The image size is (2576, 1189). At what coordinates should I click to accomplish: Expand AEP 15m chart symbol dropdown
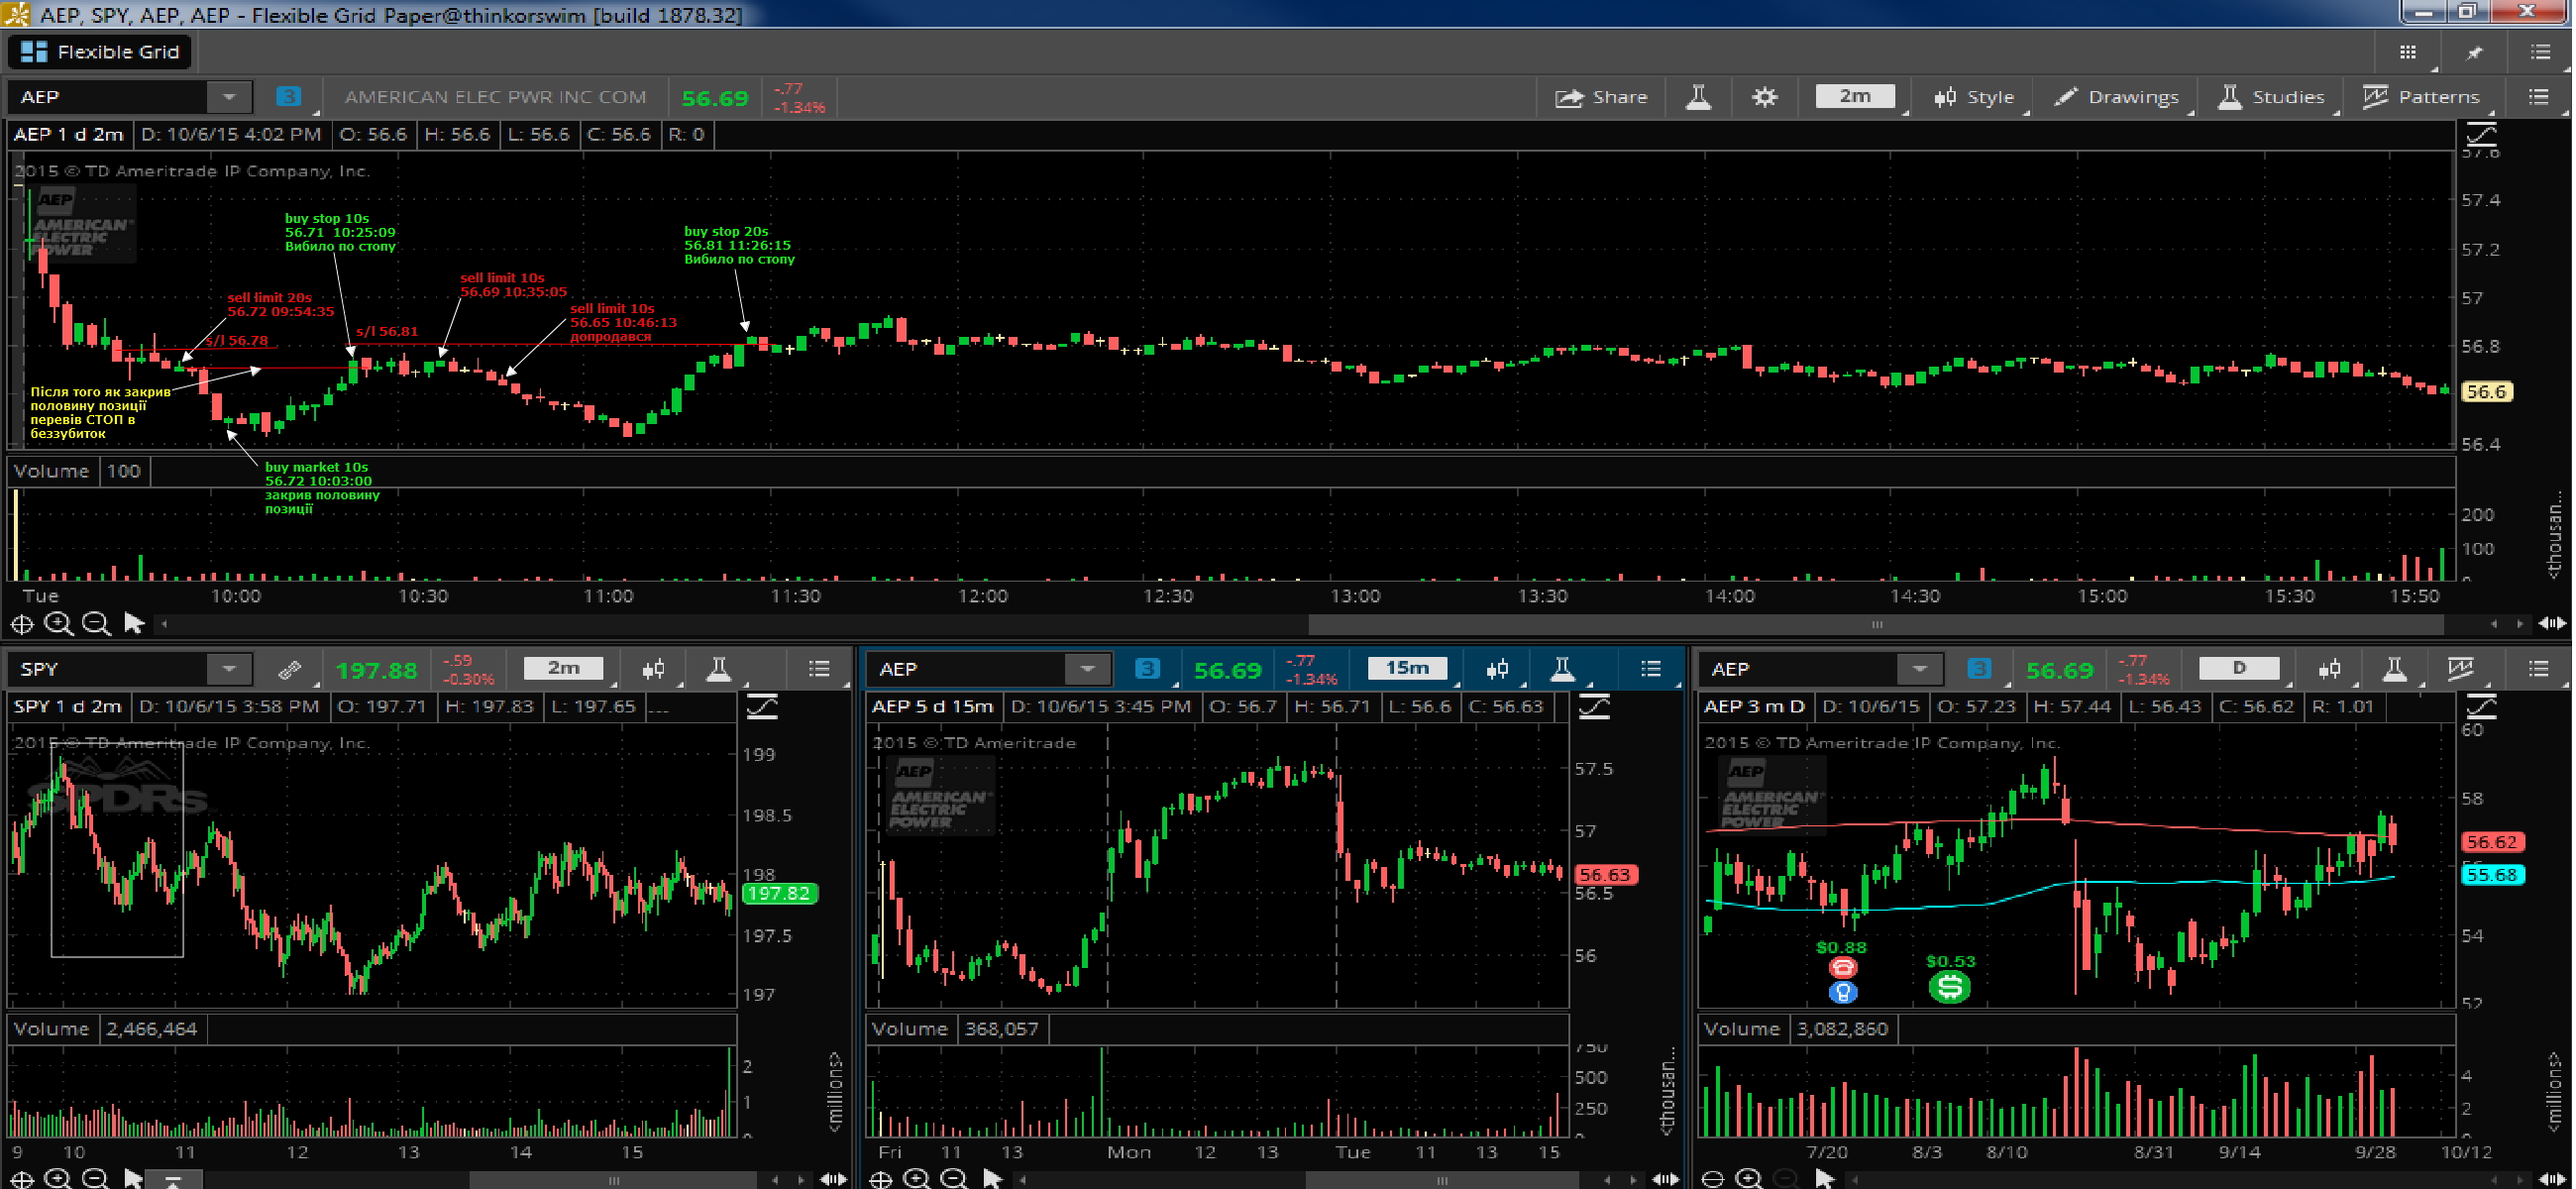tap(1088, 669)
